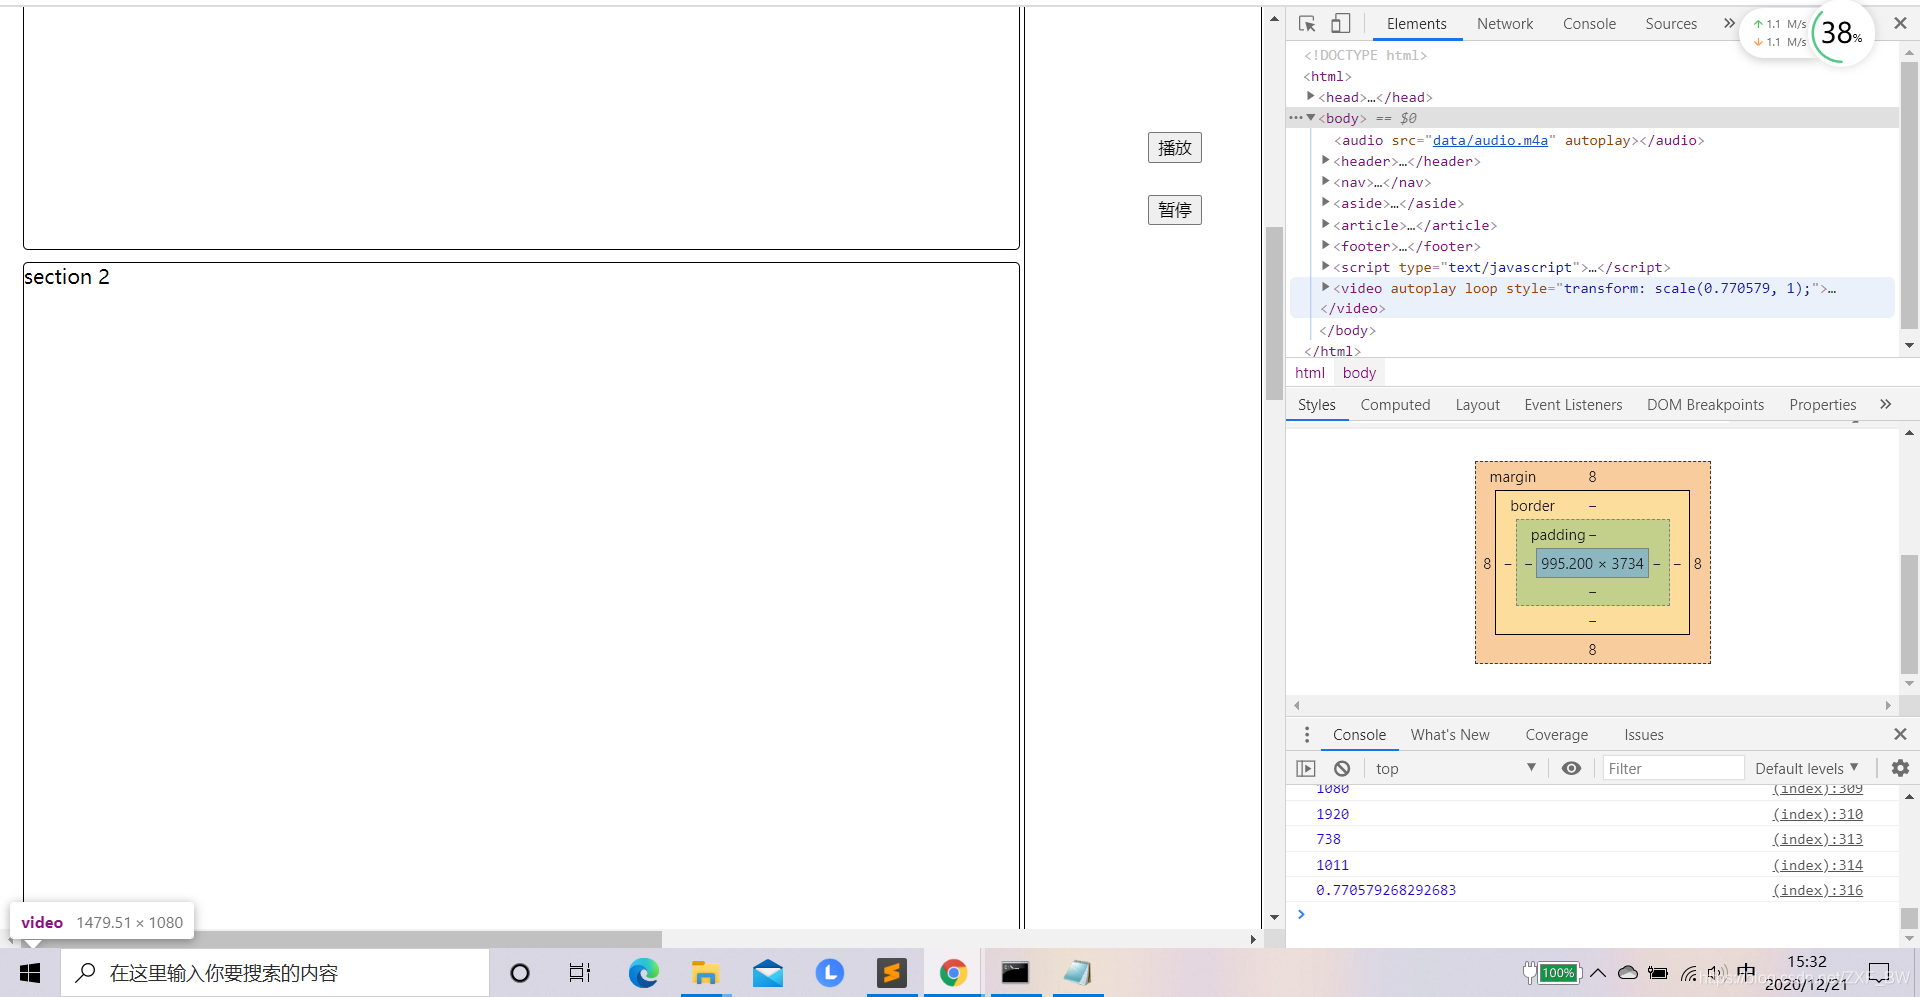Screen dimensions: 1920x997
Task: Expand the head element node
Action: click(1310, 96)
